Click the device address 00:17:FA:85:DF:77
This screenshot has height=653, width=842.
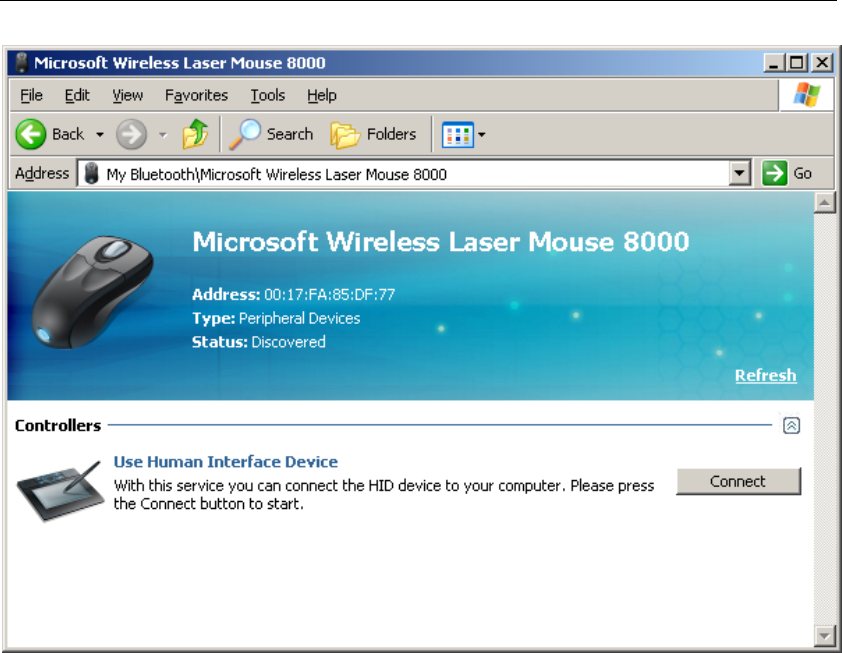click(329, 294)
